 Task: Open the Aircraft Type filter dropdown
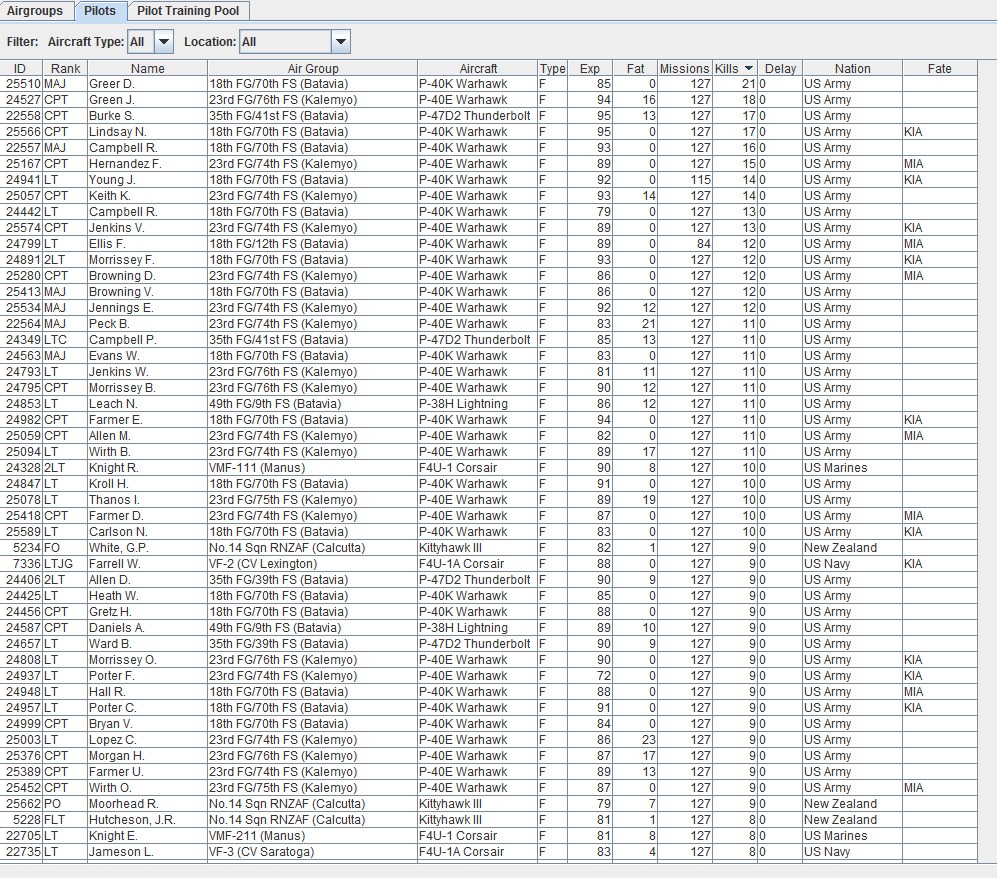point(164,42)
